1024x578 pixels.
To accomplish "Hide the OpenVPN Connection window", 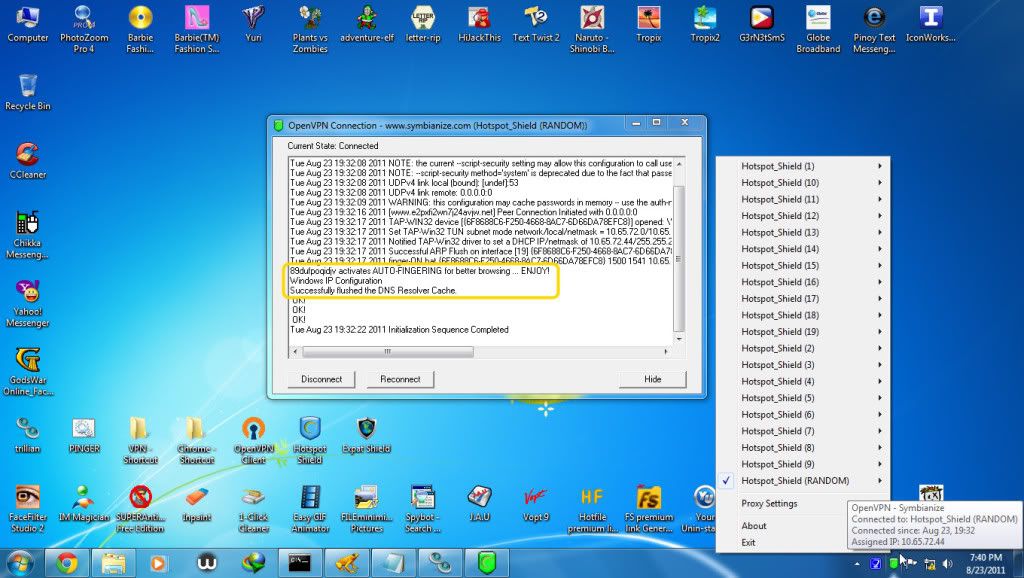I will point(652,379).
